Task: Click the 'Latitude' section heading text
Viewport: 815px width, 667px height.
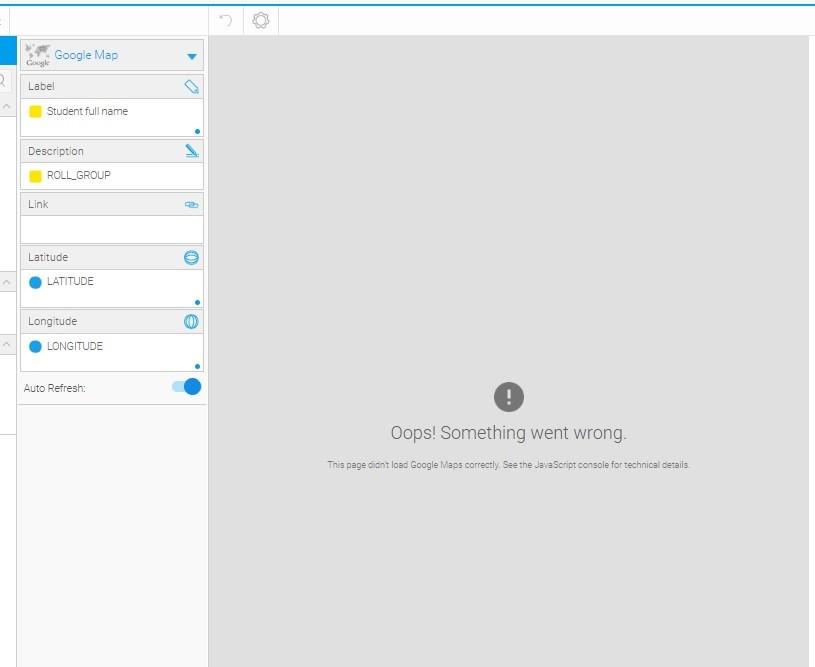Action: 48,257
